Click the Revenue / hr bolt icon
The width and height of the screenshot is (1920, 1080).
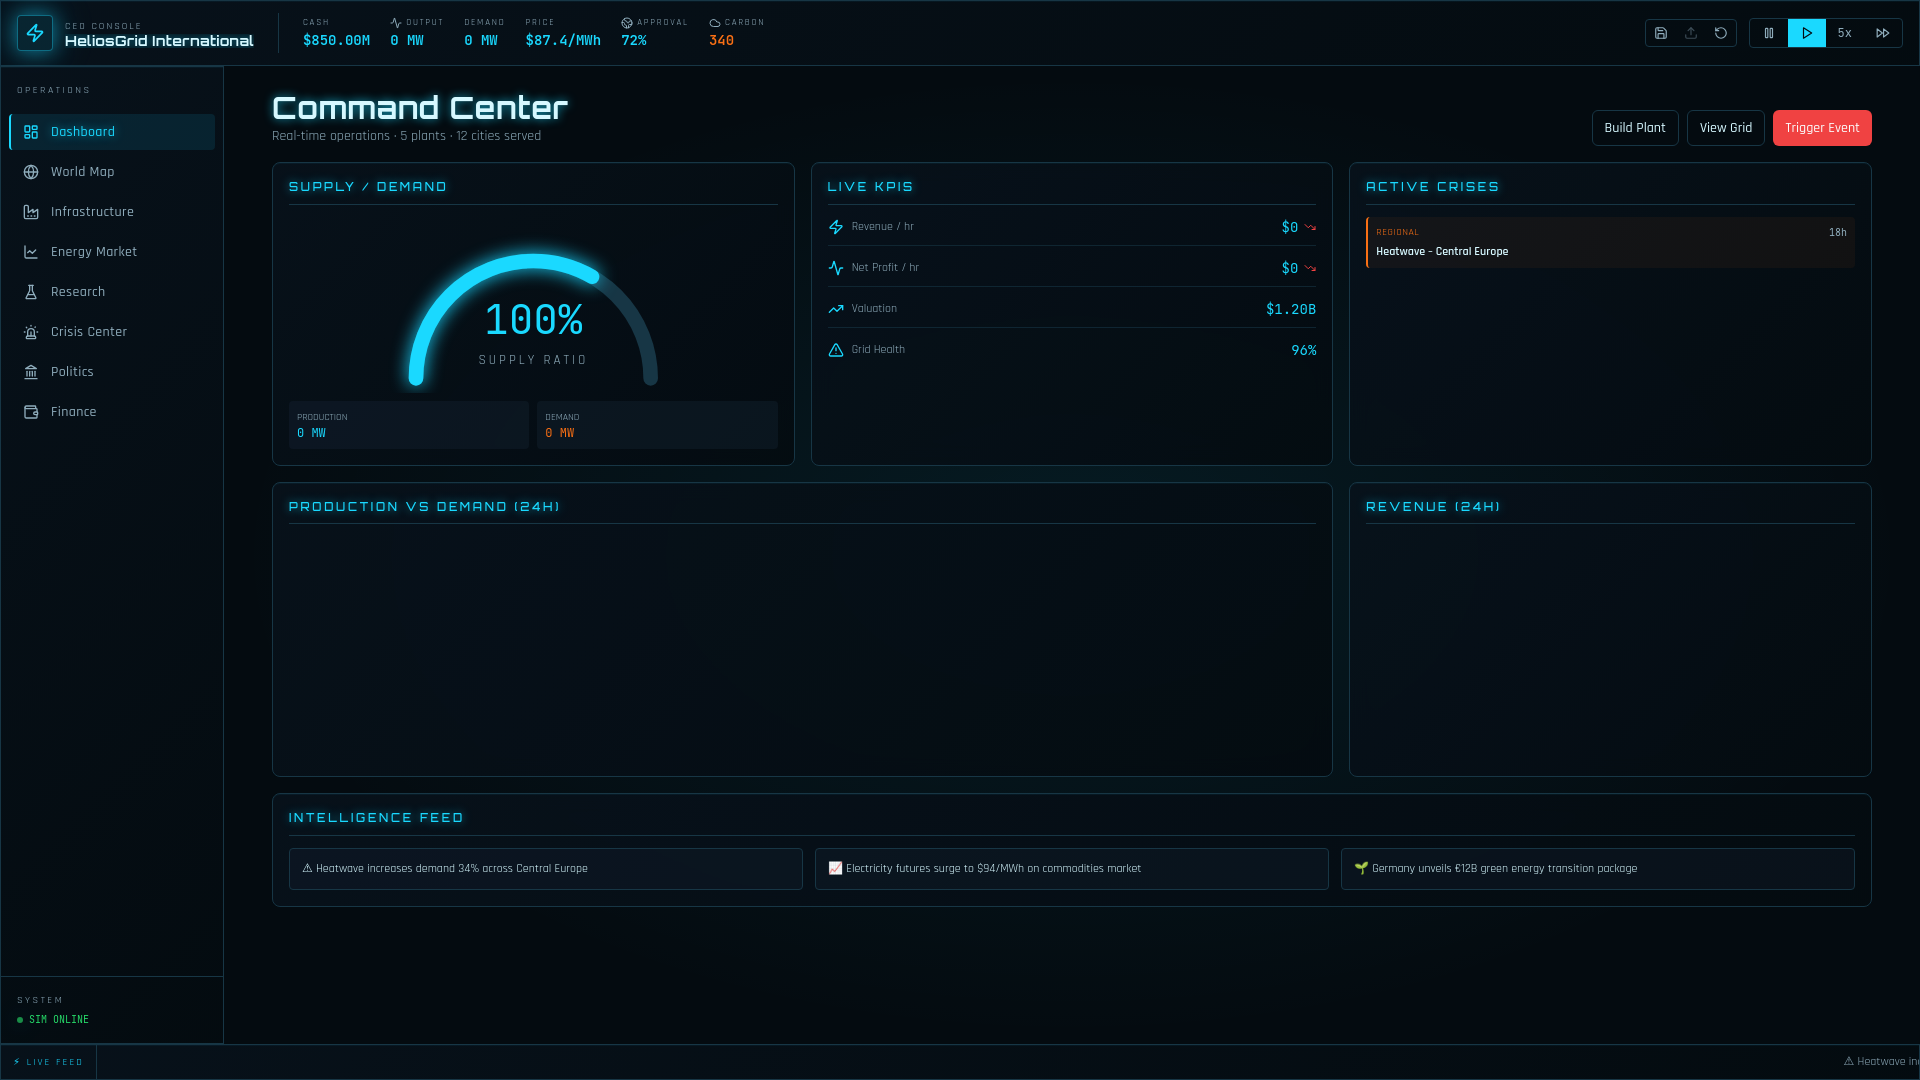click(x=836, y=227)
